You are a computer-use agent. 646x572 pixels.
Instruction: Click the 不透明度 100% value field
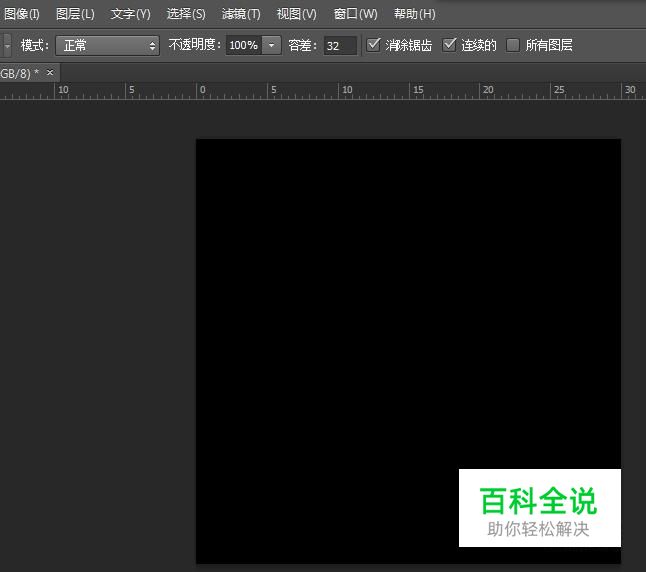[243, 45]
